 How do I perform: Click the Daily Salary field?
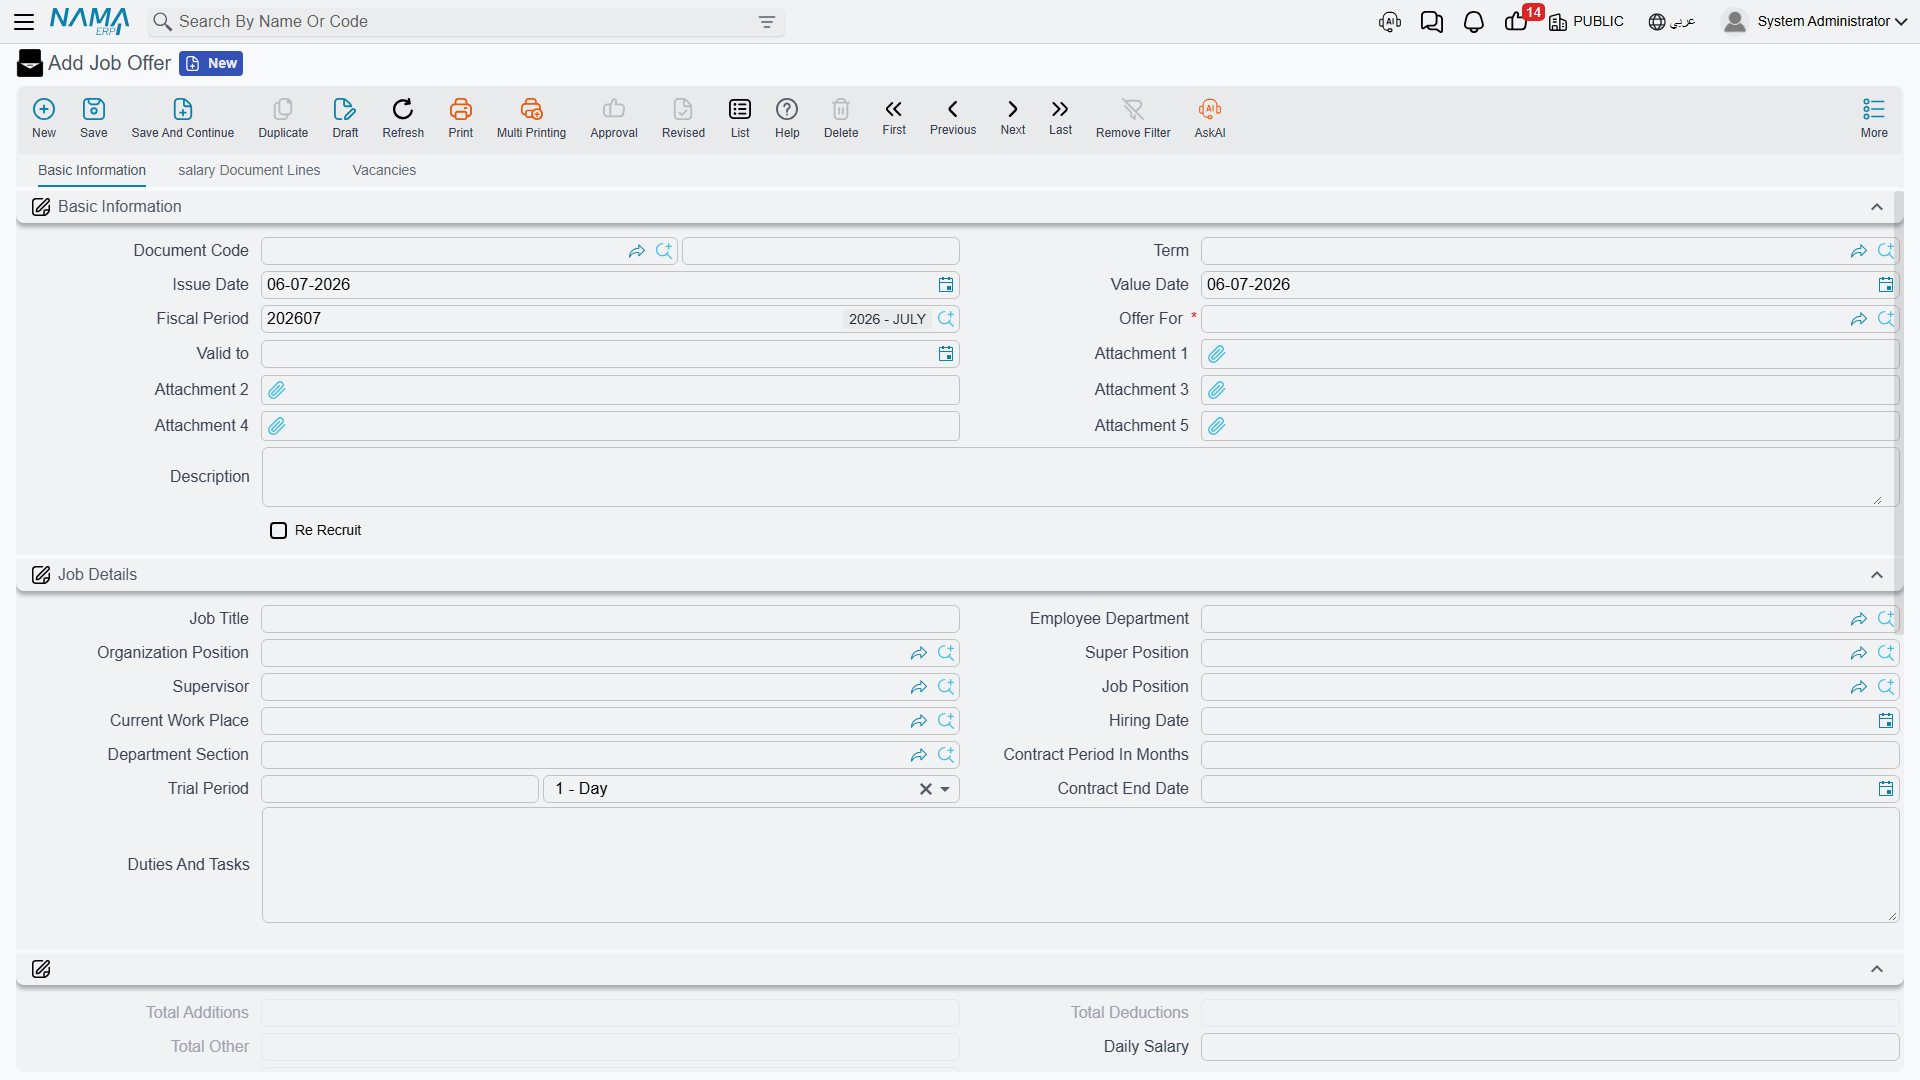1550,1047
